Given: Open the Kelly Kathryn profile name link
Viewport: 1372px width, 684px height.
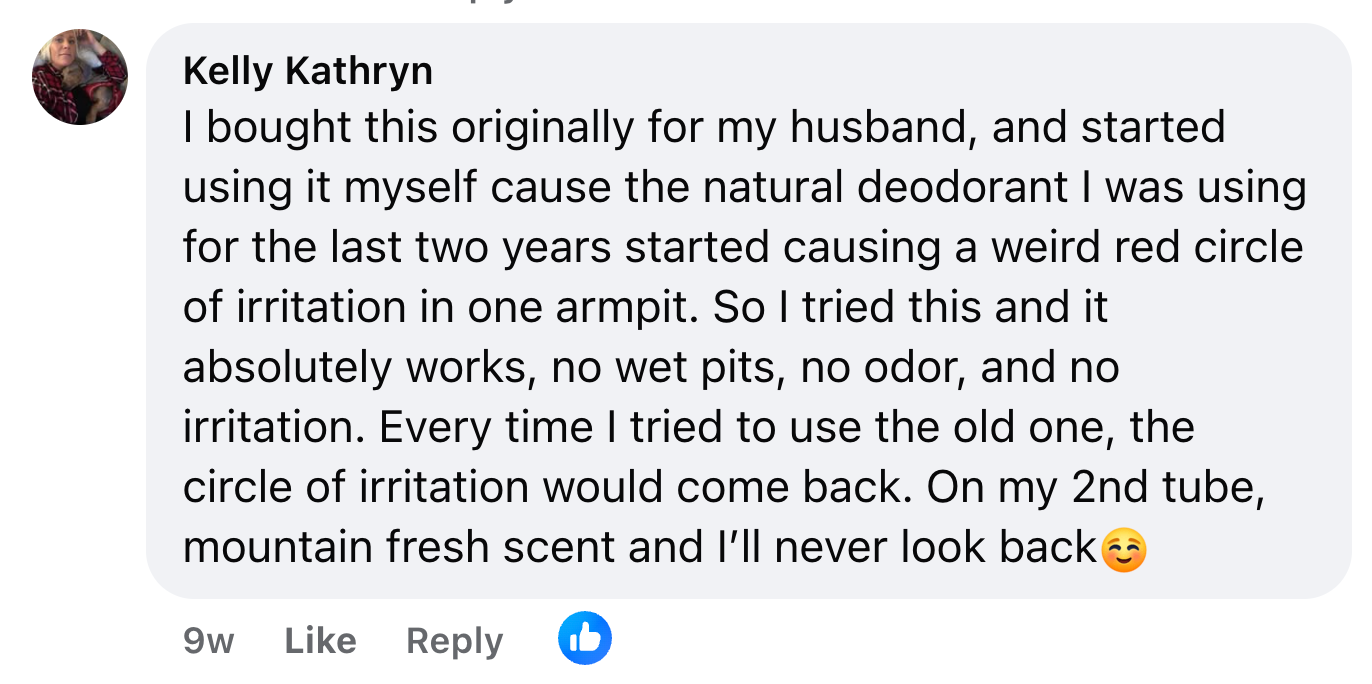Looking at the screenshot, I should click(x=308, y=71).
